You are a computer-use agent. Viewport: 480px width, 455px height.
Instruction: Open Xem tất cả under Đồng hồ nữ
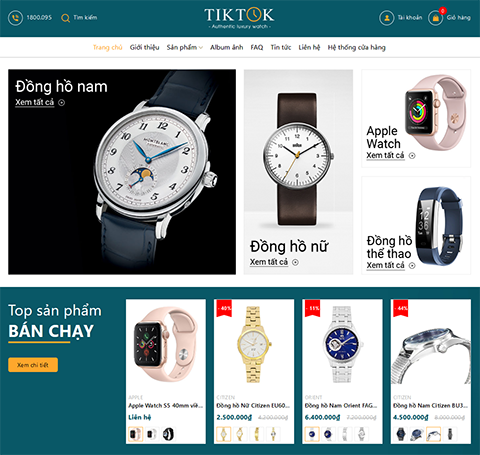[x=269, y=262]
